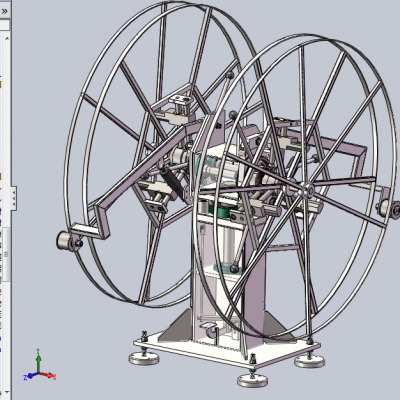The width and height of the screenshot is (400, 400).
Task: Select the right-side roller on the arm
Action: [x=389, y=208]
